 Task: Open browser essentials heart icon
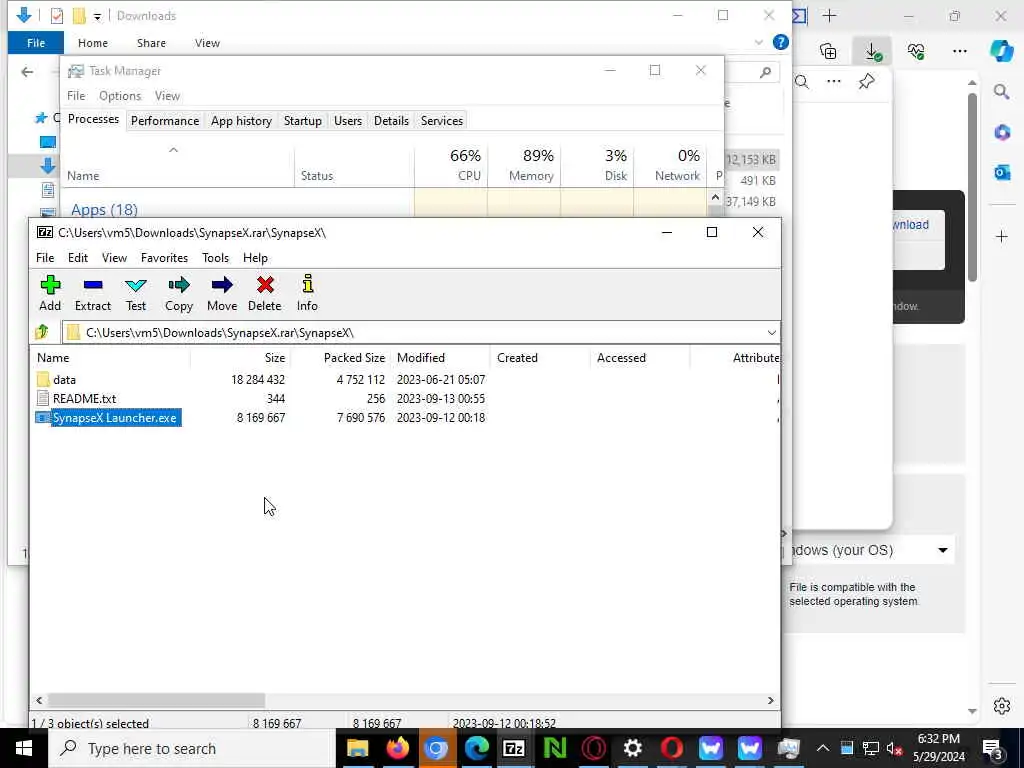pyautogui.click(x=916, y=51)
